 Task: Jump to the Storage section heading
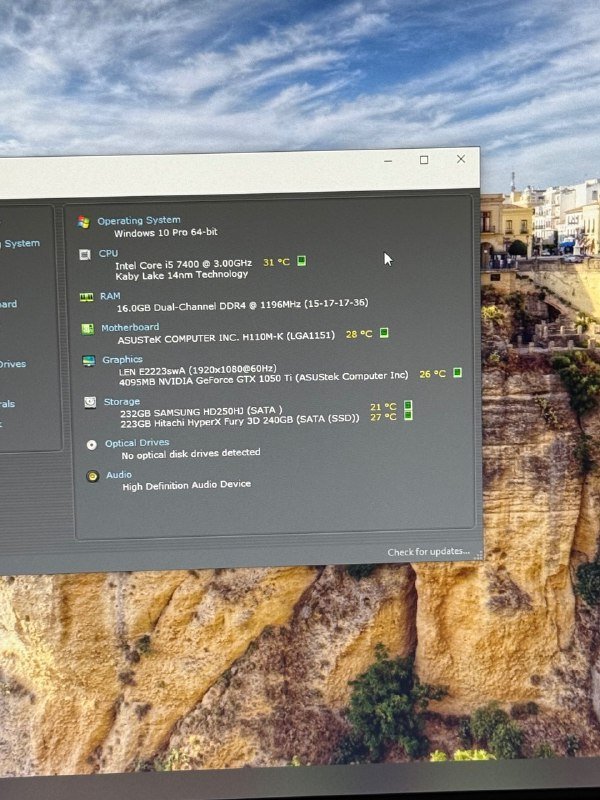tap(122, 402)
